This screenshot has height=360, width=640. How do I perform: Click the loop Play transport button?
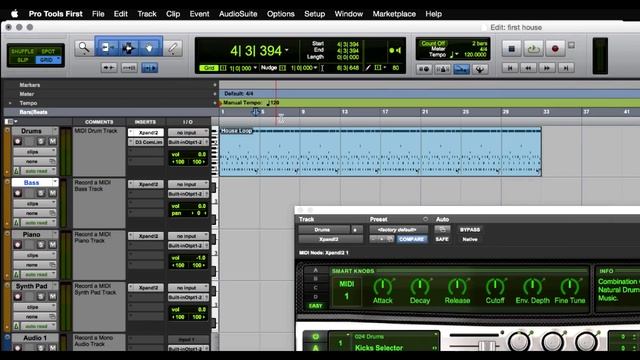click(533, 49)
